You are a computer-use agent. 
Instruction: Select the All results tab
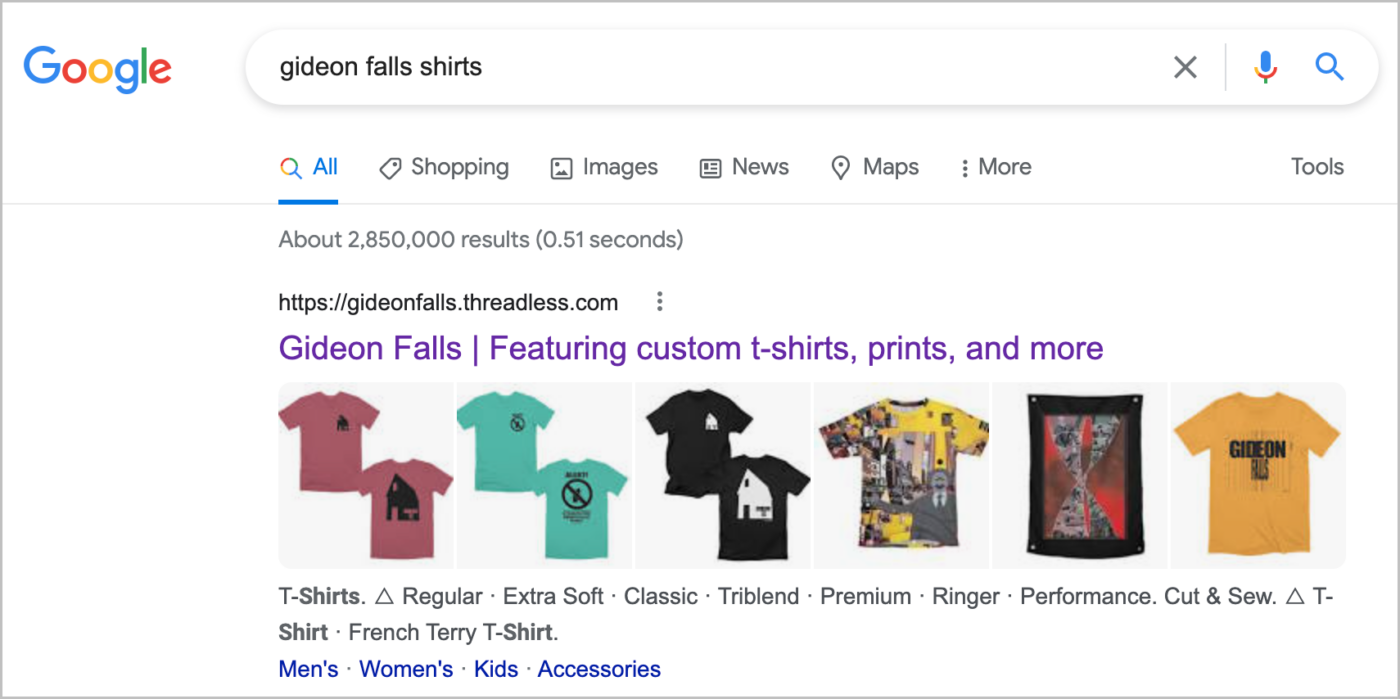point(308,167)
